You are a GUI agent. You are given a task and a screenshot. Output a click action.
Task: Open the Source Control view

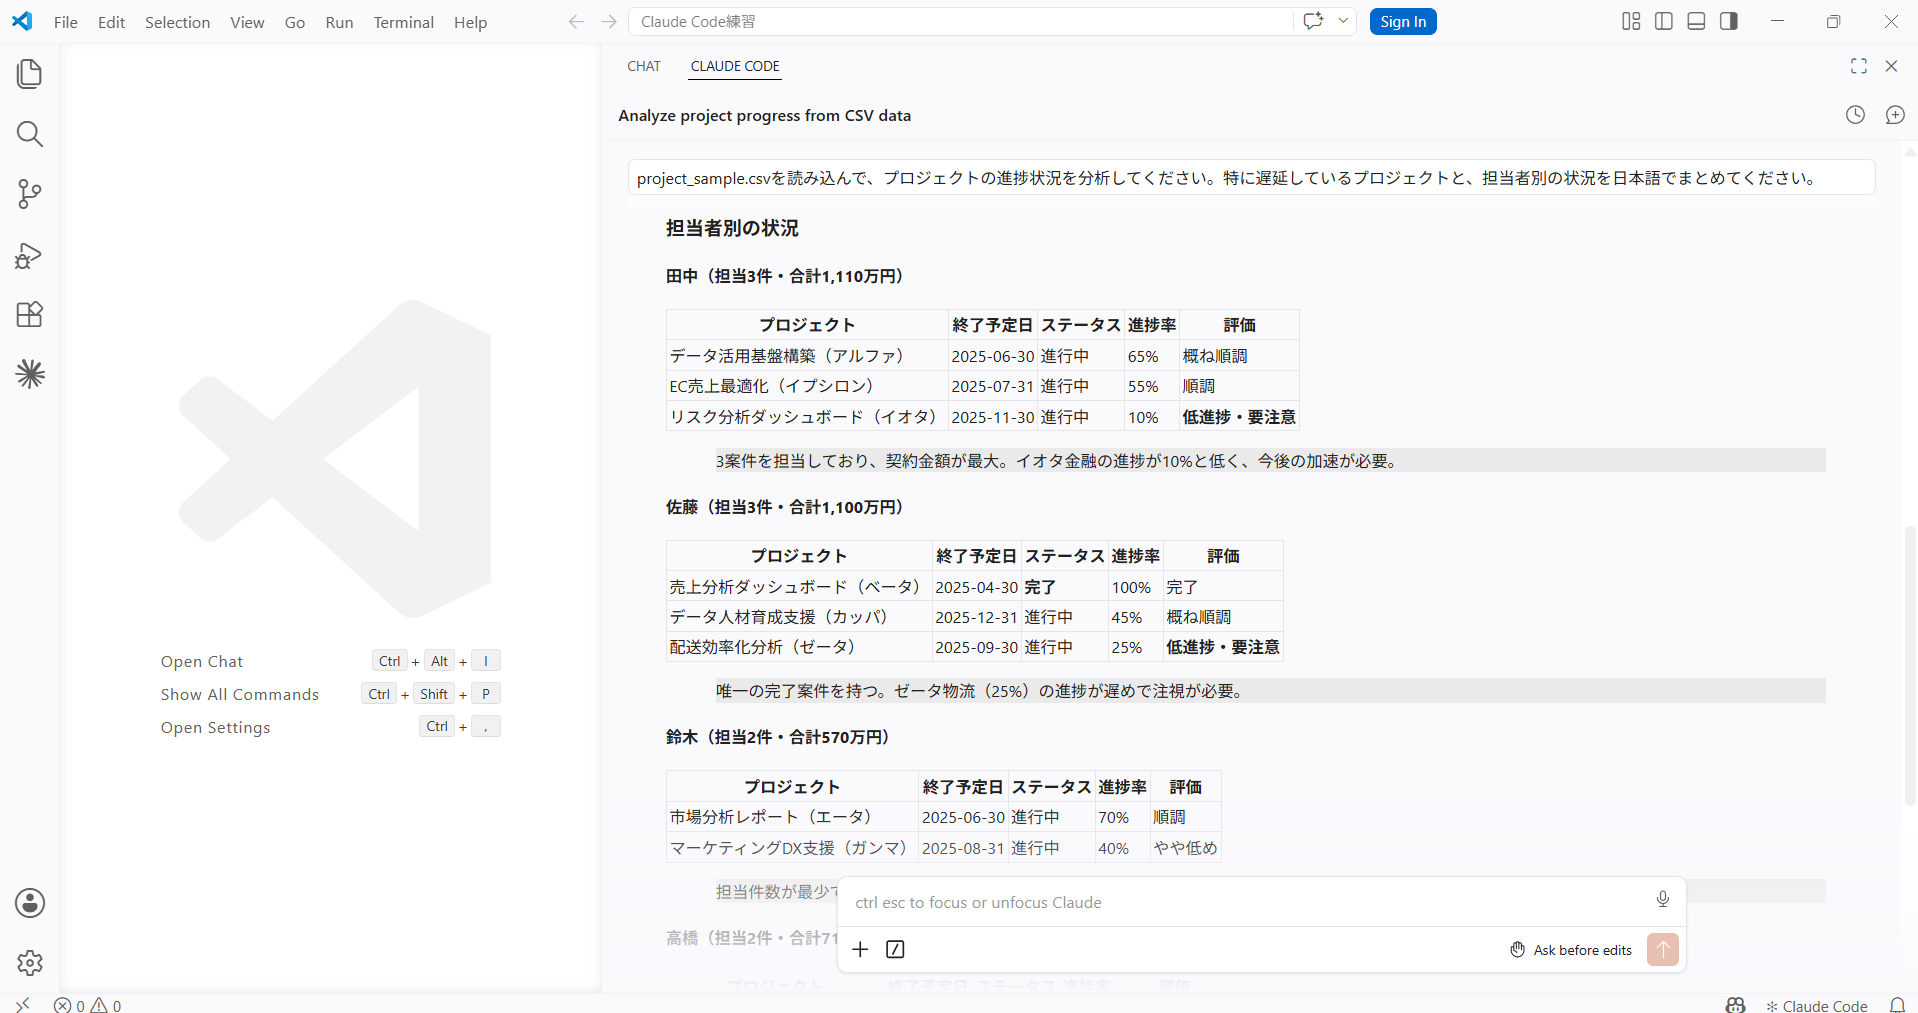pyautogui.click(x=30, y=194)
